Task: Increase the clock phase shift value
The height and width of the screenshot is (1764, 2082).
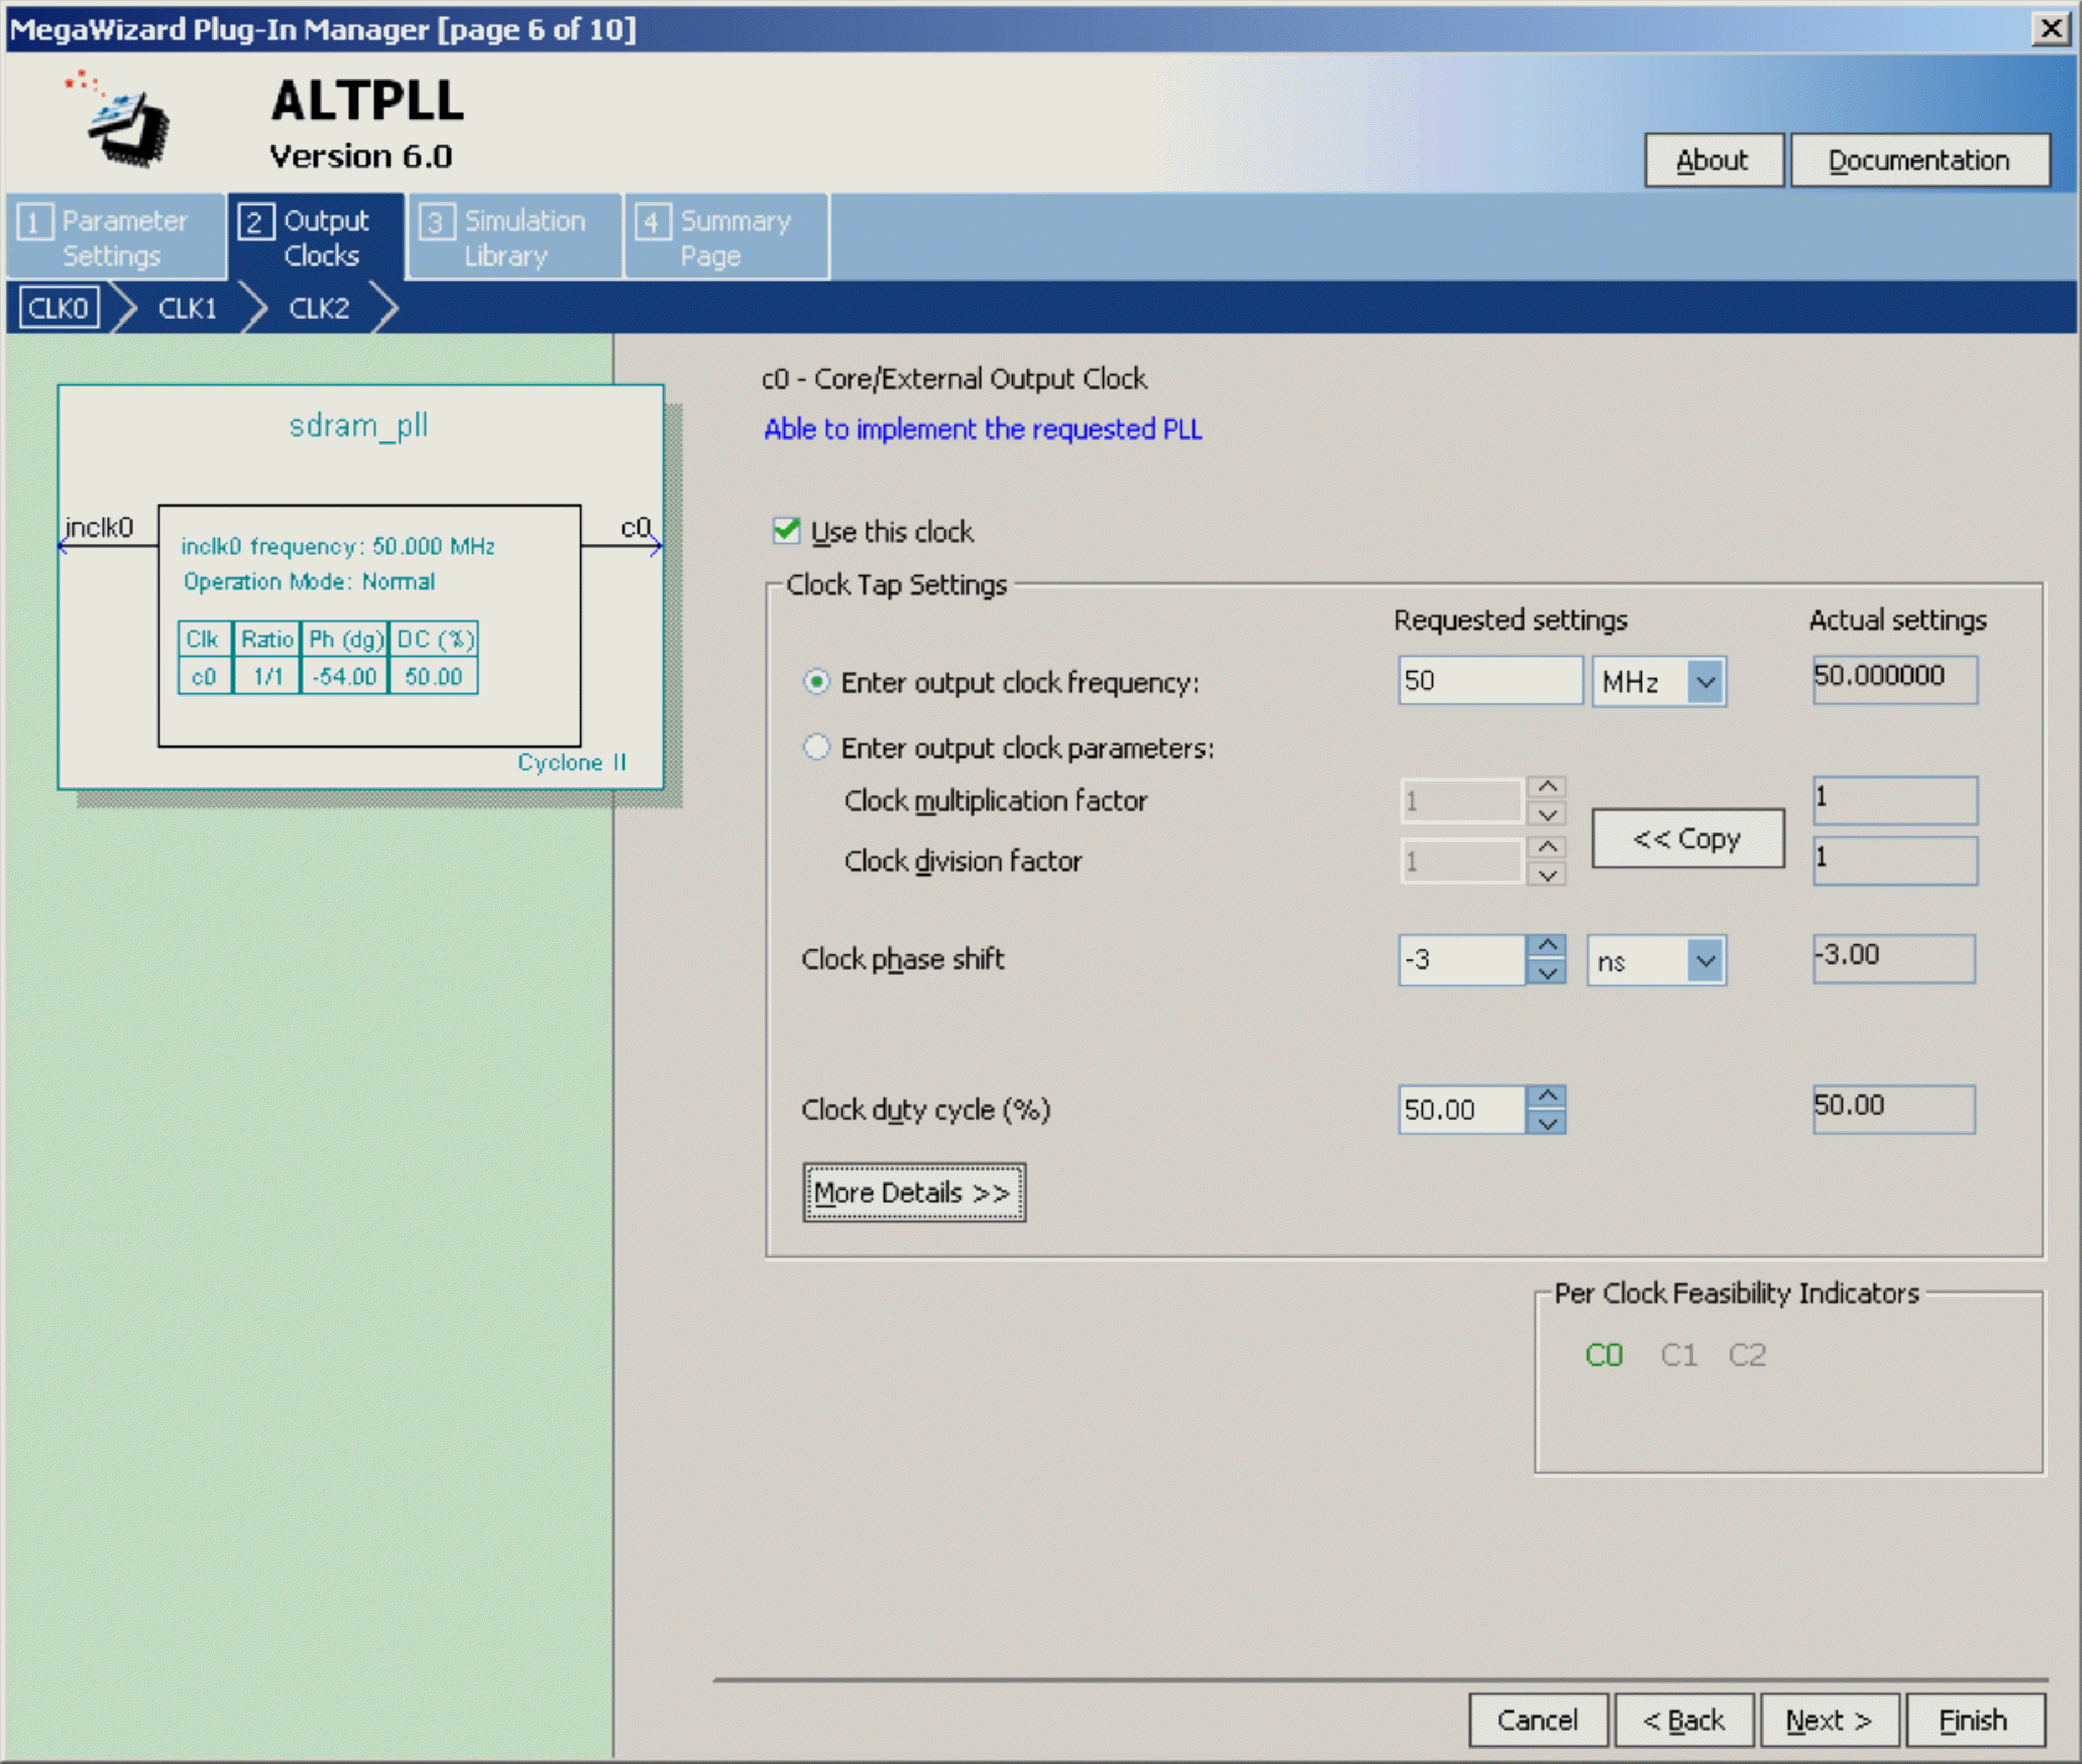Action: tap(1547, 945)
